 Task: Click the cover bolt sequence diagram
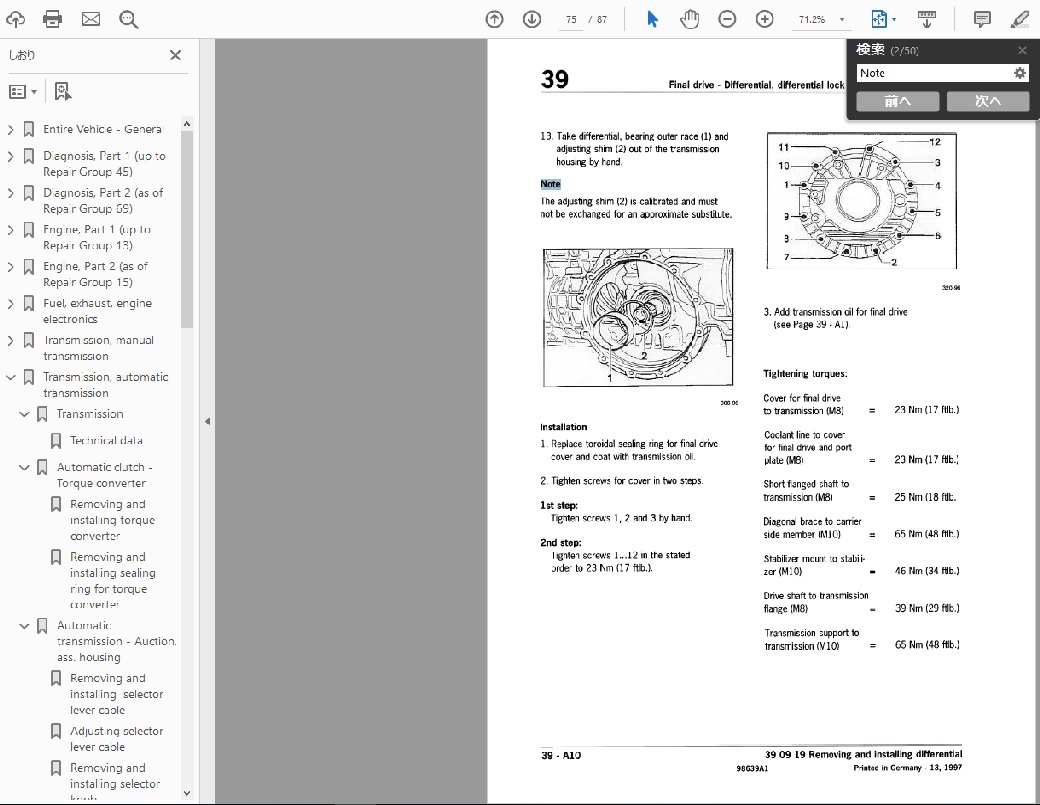(x=862, y=200)
